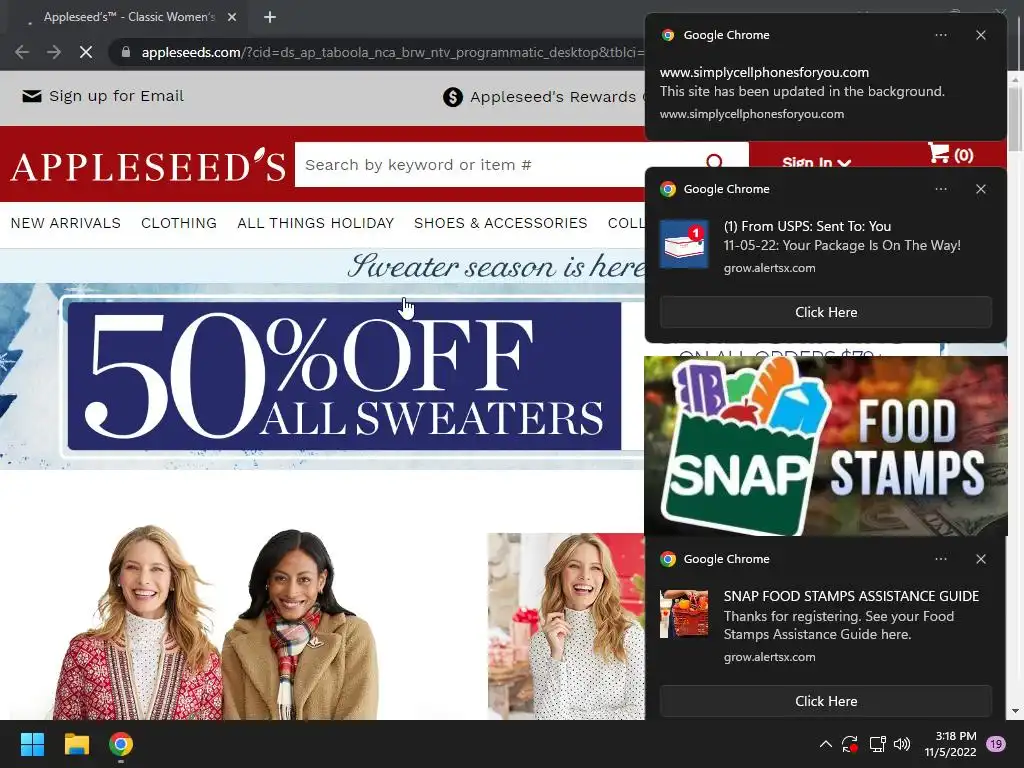Open options menu on SNAP Food Stamps notification
1024x768 pixels.
tap(941, 559)
